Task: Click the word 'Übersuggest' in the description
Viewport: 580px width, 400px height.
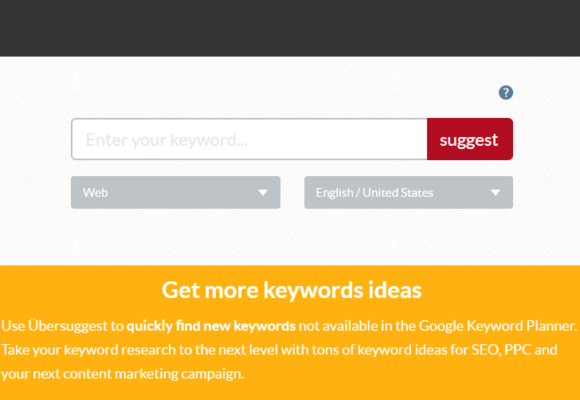Action: 73,326
